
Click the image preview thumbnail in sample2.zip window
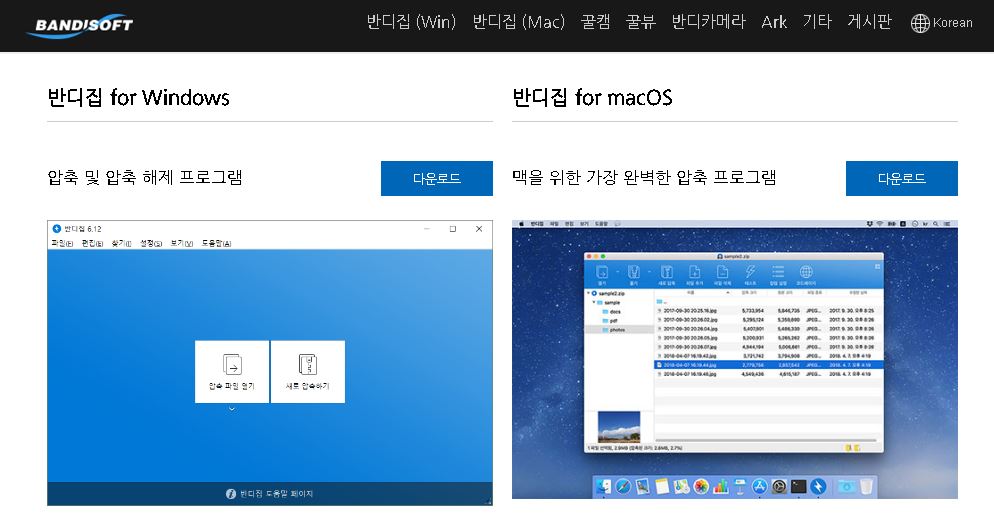(619, 427)
